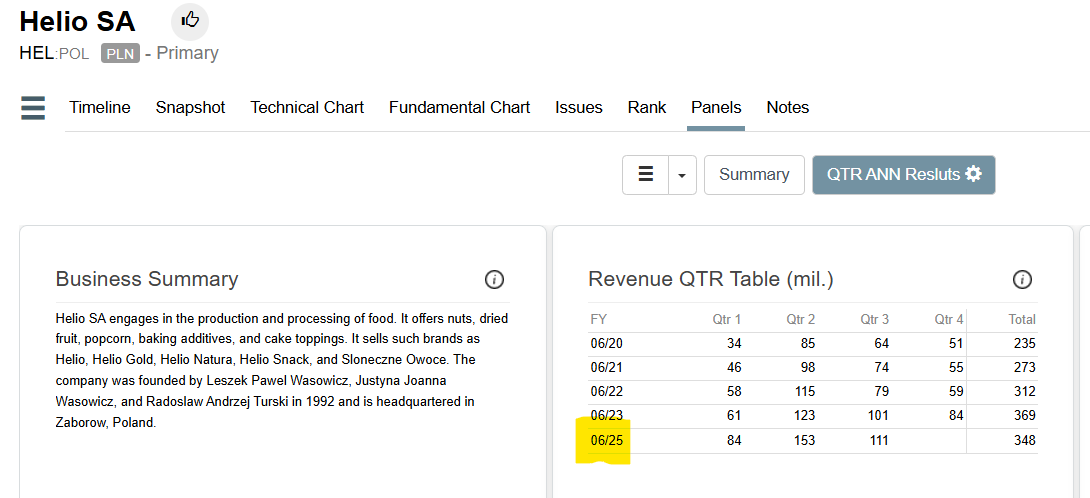Go to the Technical Chart tab
The width and height of the screenshot is (1090, 498).
pos(307,108)
